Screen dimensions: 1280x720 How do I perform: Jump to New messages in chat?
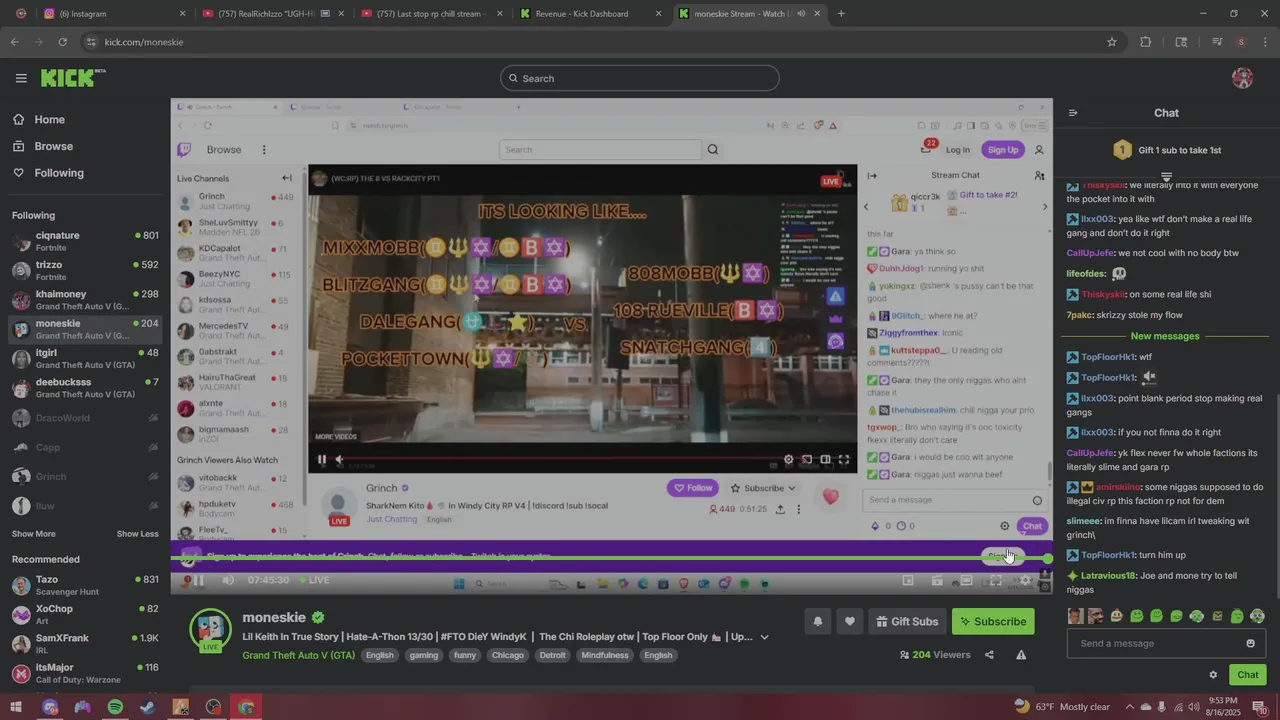1164,336
